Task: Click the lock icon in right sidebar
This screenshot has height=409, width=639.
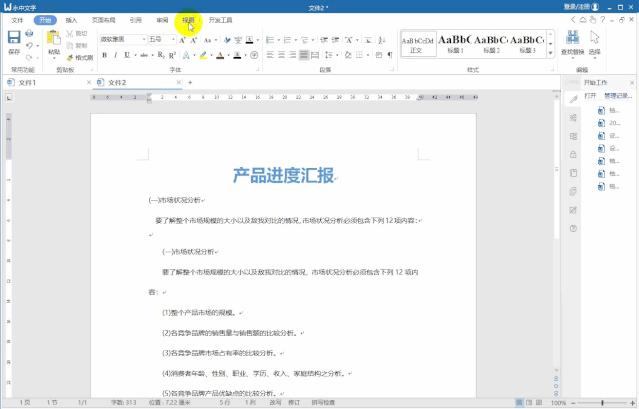Action: pyautogui.click(x=573, y=154)
